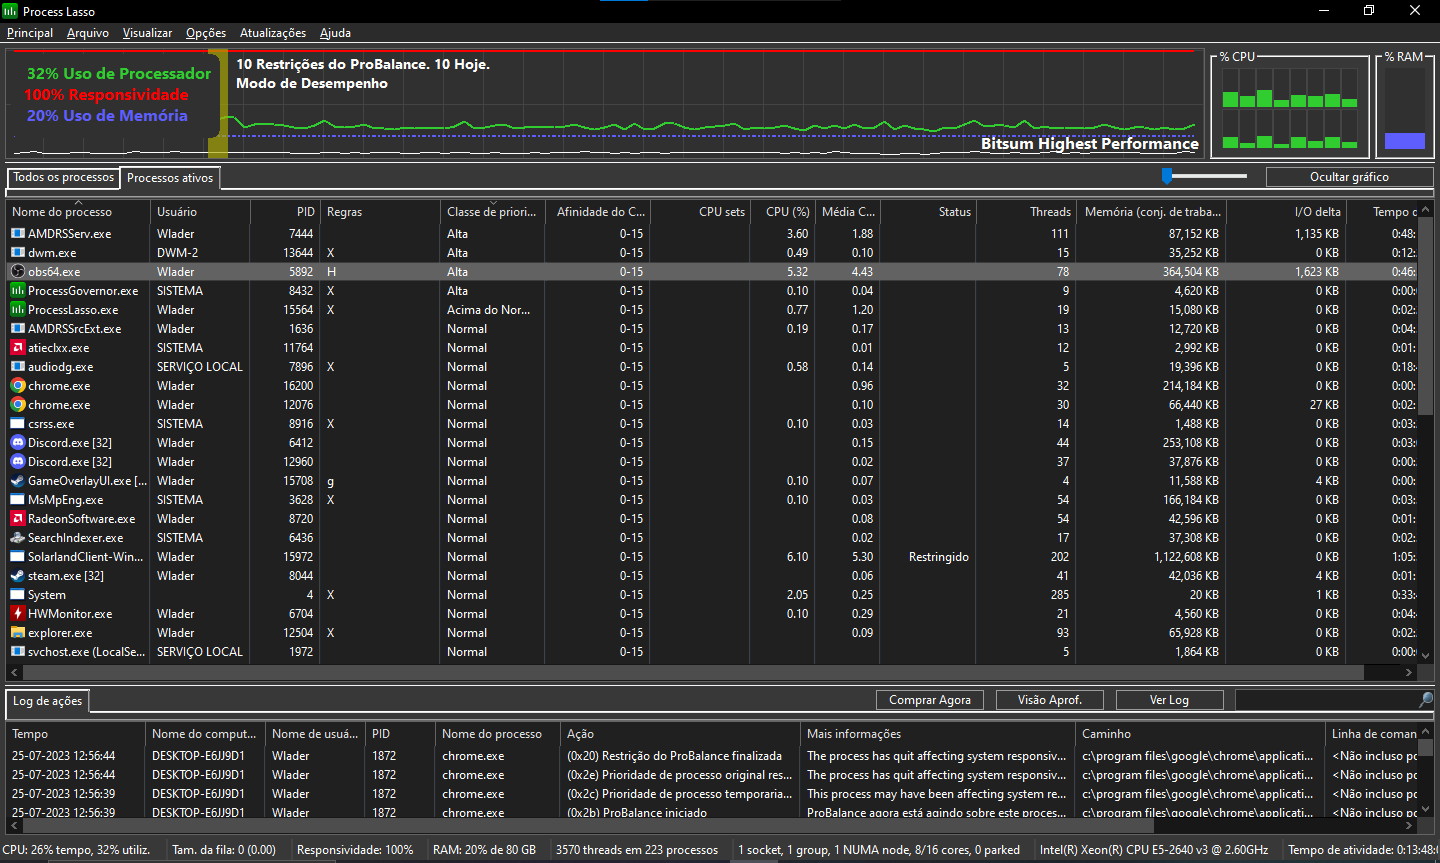
Task: Click the % RAM usage bar
Action: pyautogui.click(x=1405, y=141)
